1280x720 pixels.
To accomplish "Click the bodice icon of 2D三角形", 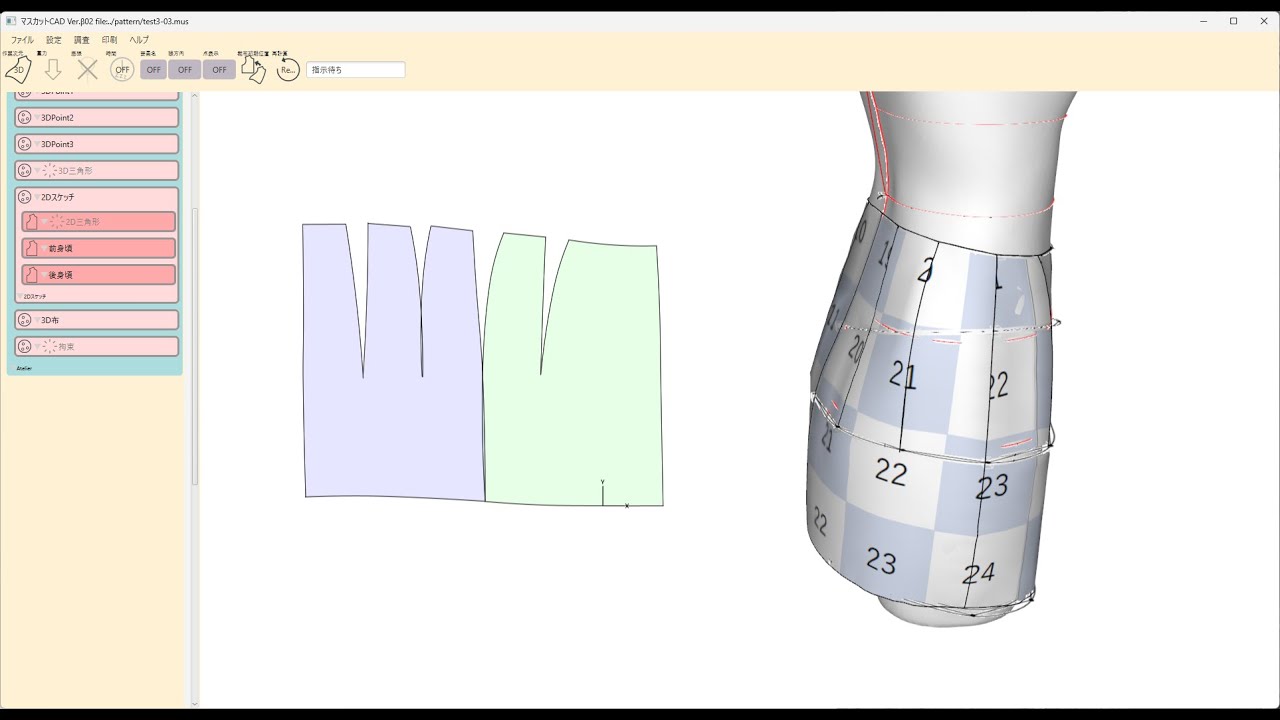I will (31, 221).
